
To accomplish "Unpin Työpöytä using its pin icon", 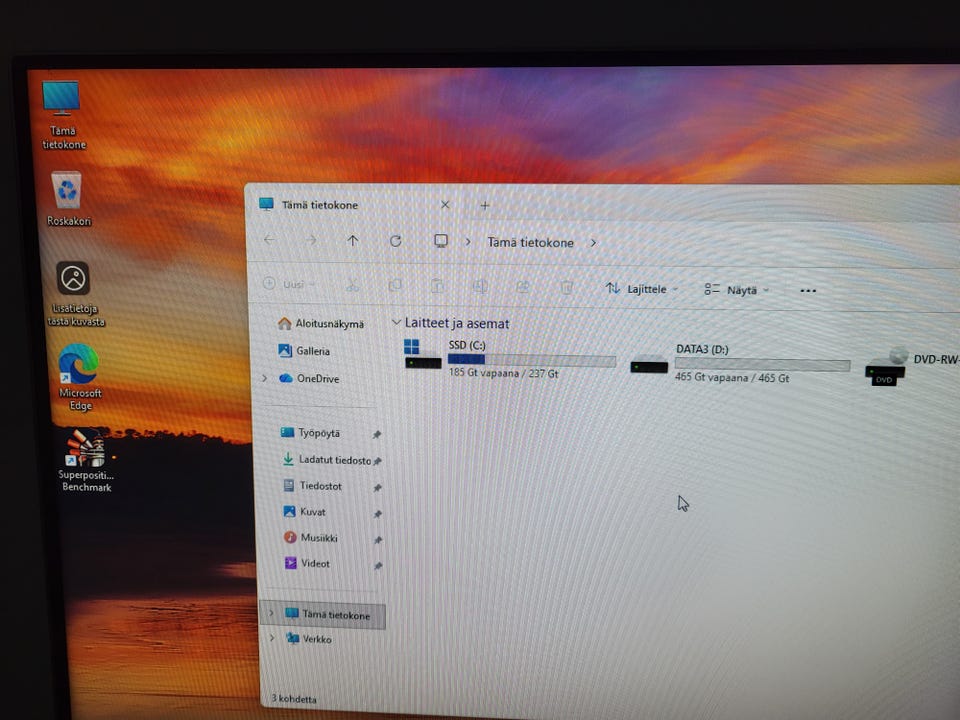I will pyautogui.click(x=377, y=435).
